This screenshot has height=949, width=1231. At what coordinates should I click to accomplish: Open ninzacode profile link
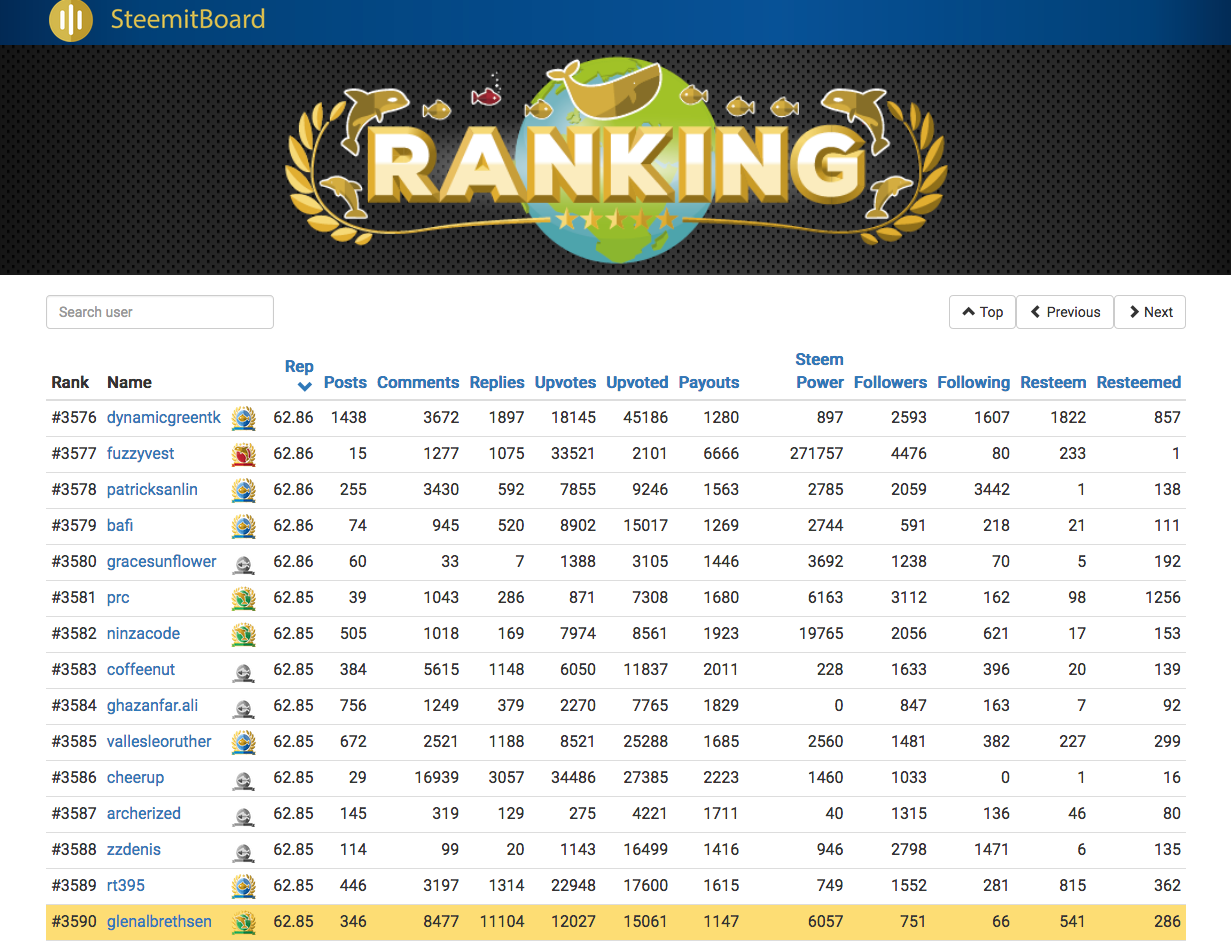144,633
